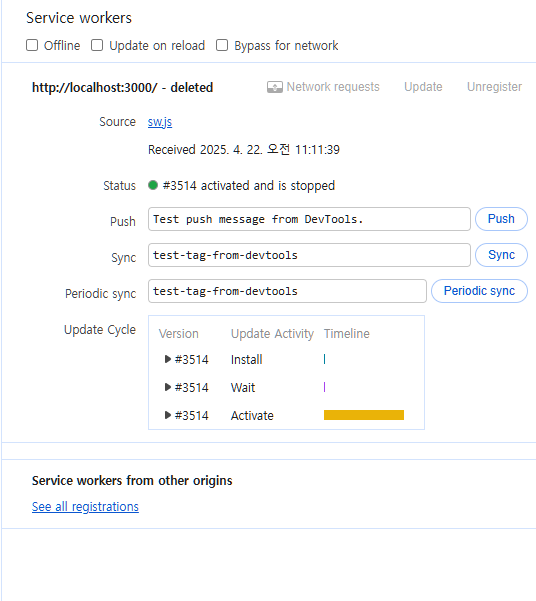Select the Received 2025. 4. 22. timestamp text
536x601 pixels.
point(244,149)
